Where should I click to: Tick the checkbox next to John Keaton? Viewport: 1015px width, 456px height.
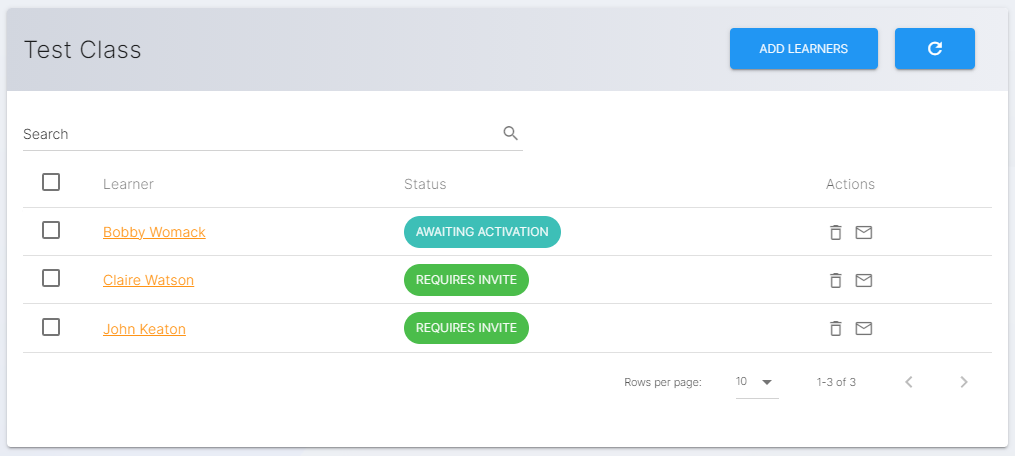click(51, 326)
